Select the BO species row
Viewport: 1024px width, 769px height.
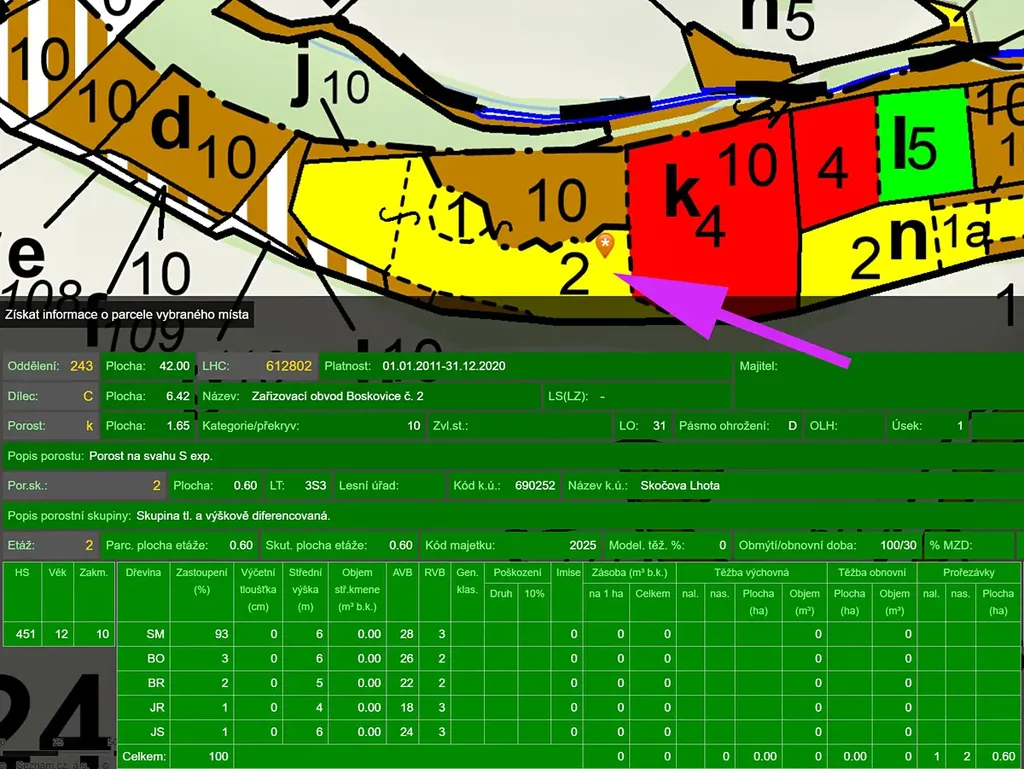(x=155, y=658)
